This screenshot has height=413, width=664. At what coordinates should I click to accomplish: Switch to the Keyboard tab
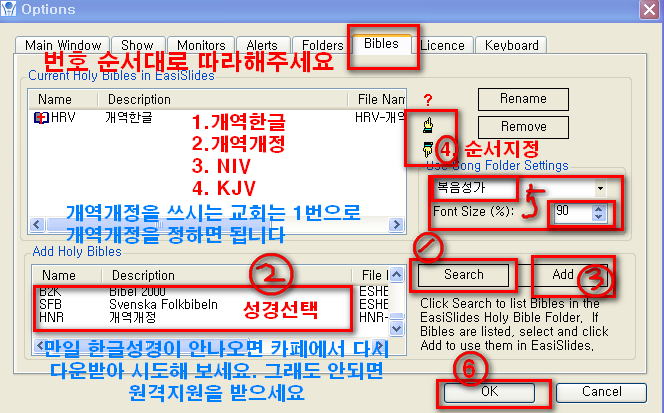(x=511, y=45)
